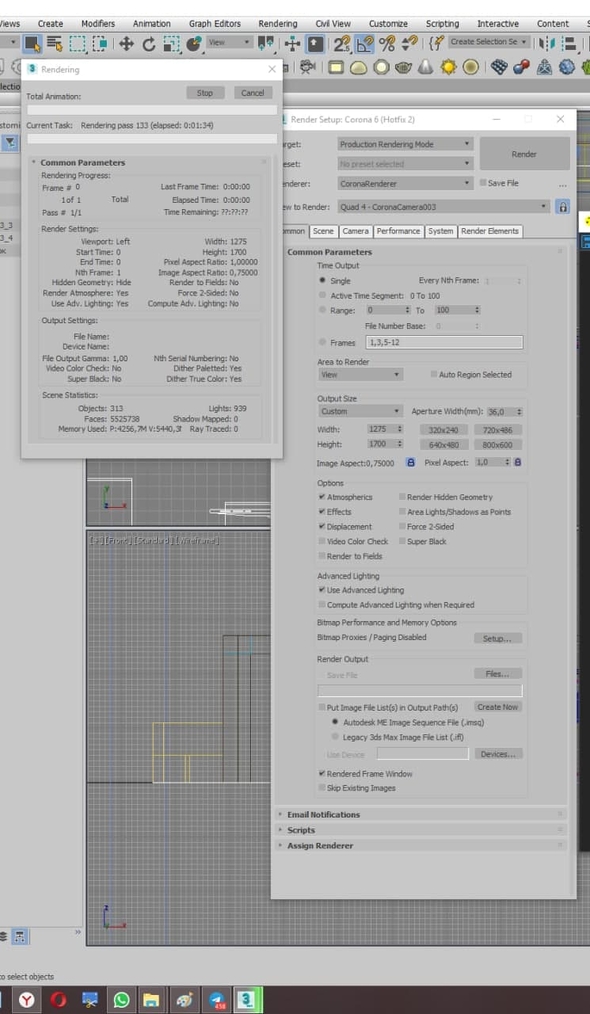Open the Output Size Custom dropdown
Screen dimensions: 590x1014
[360, 411]
